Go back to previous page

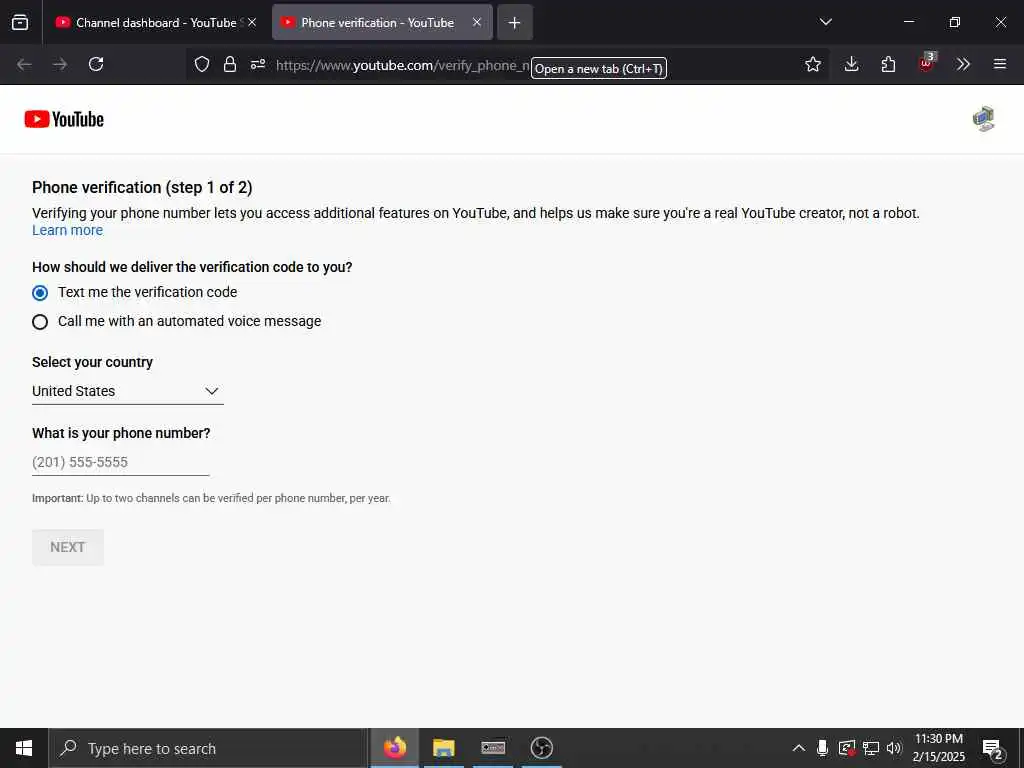24,64
